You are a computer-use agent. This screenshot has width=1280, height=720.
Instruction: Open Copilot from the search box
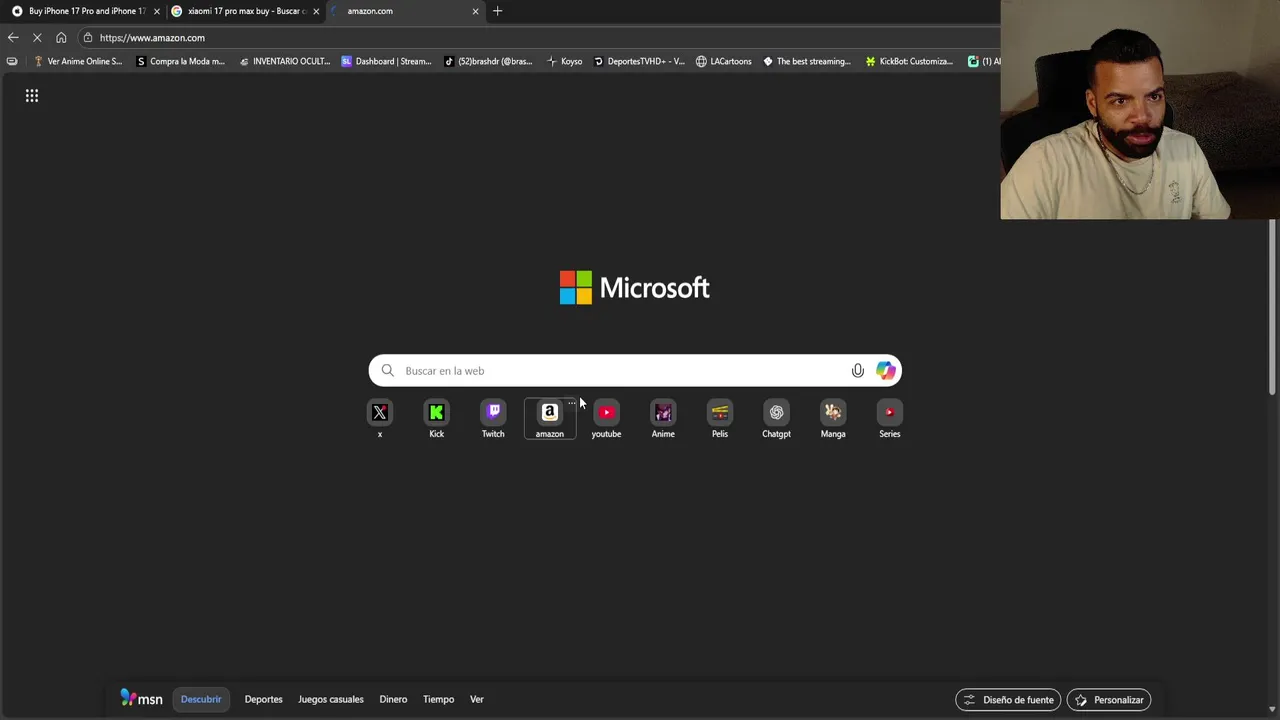click(886, 371)
